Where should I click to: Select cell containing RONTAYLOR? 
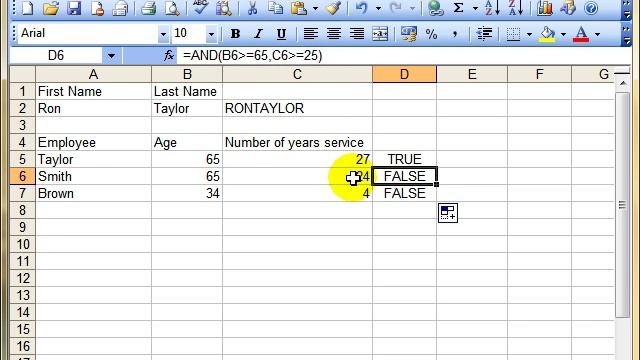click(297, 109)
